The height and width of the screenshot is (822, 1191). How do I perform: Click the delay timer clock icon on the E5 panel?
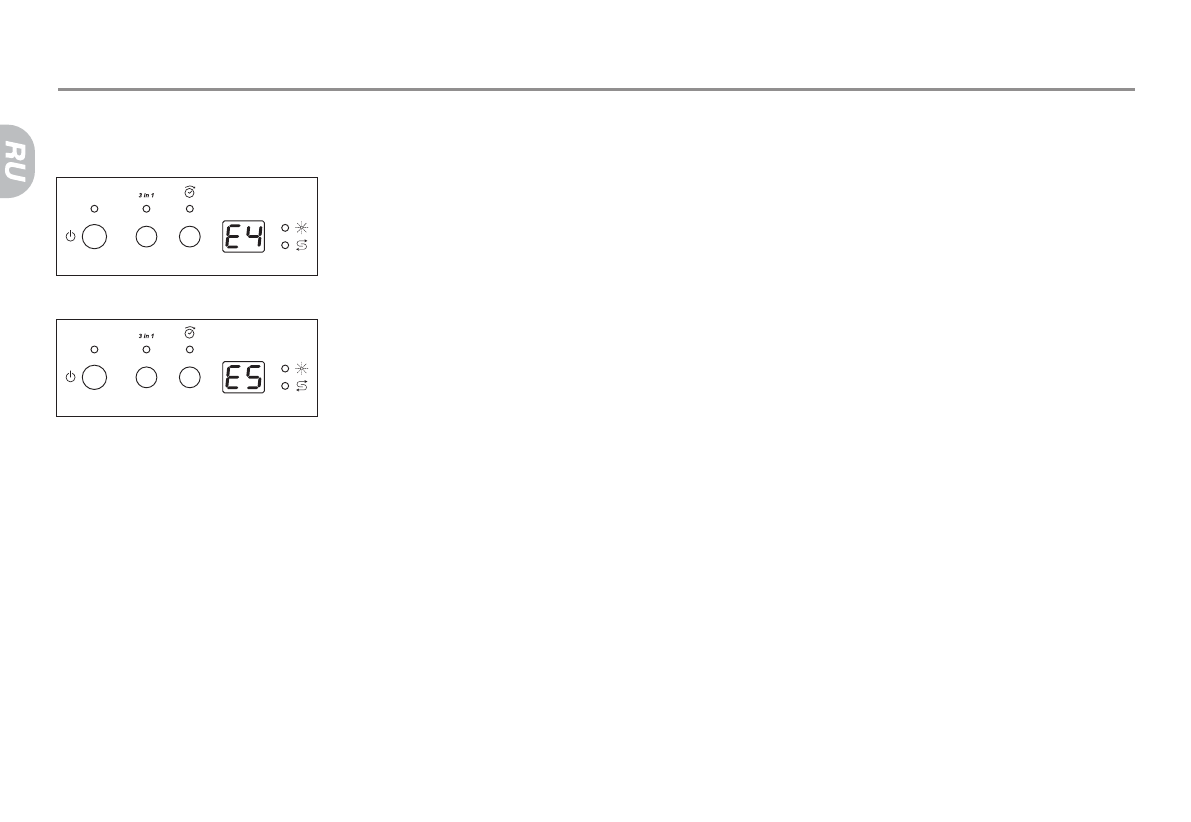pyautogui.click(x=190, y=332)
